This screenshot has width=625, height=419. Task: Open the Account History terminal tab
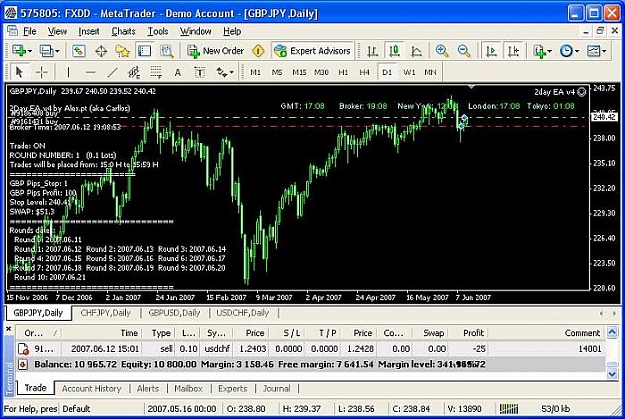click(91, 388)
